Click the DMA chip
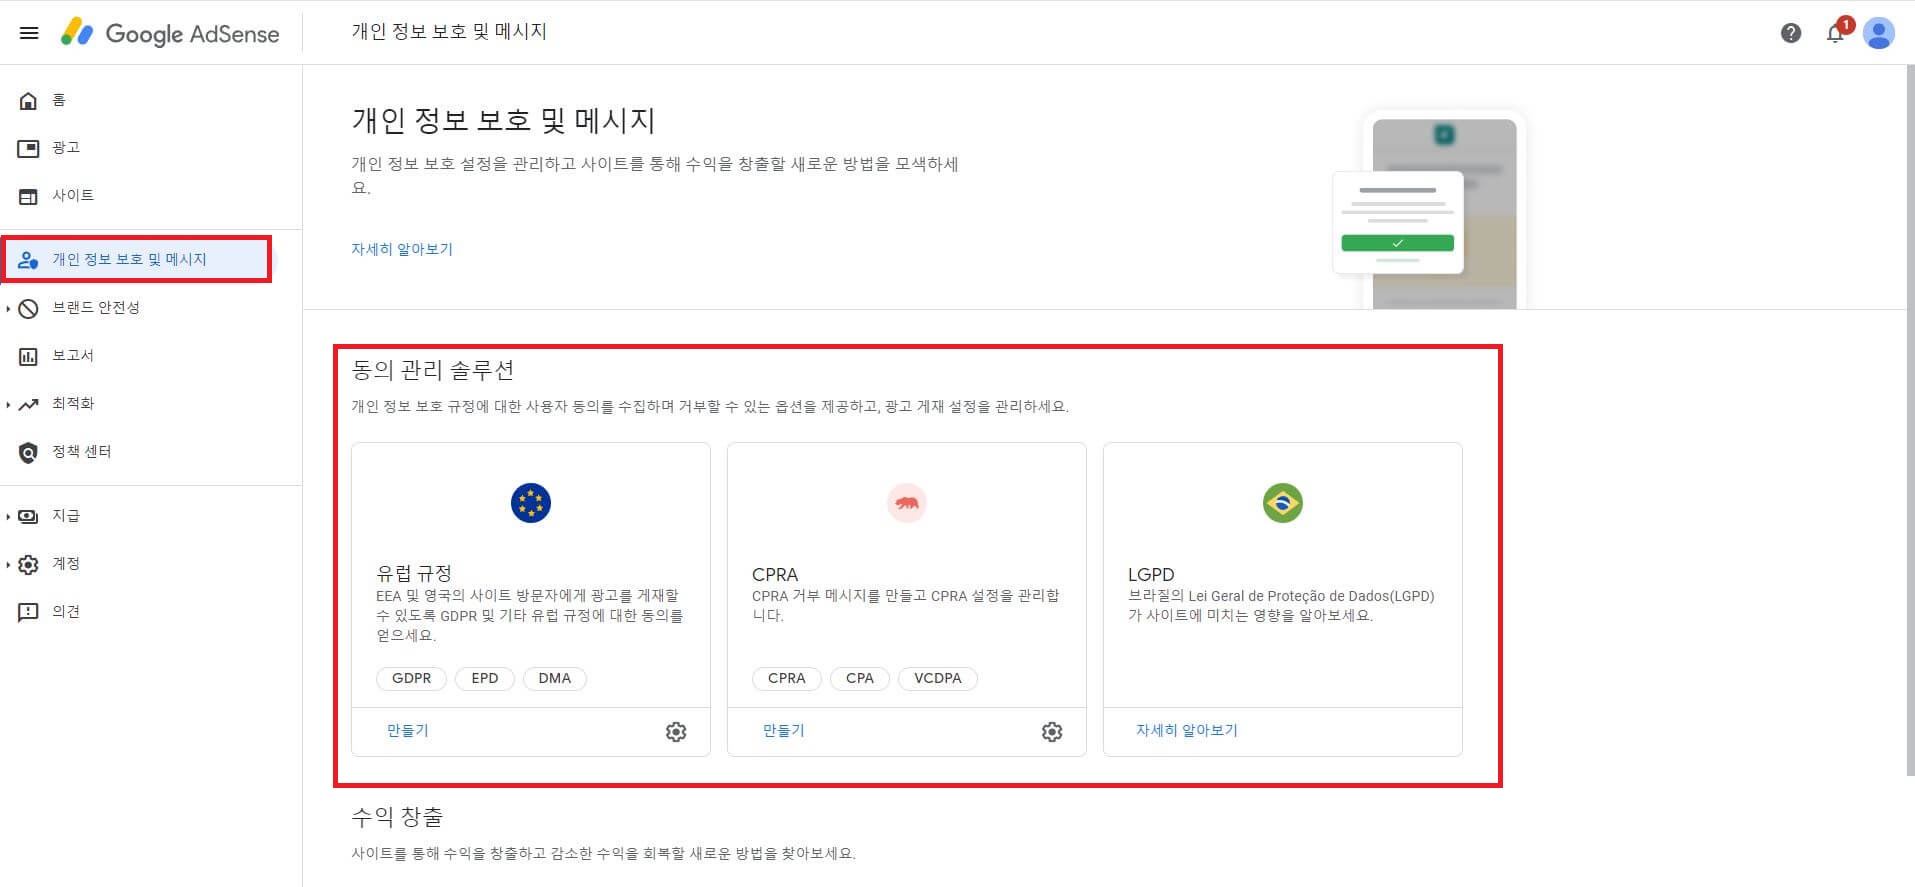This screenshot has height=887, width=1915. (555, 678)
